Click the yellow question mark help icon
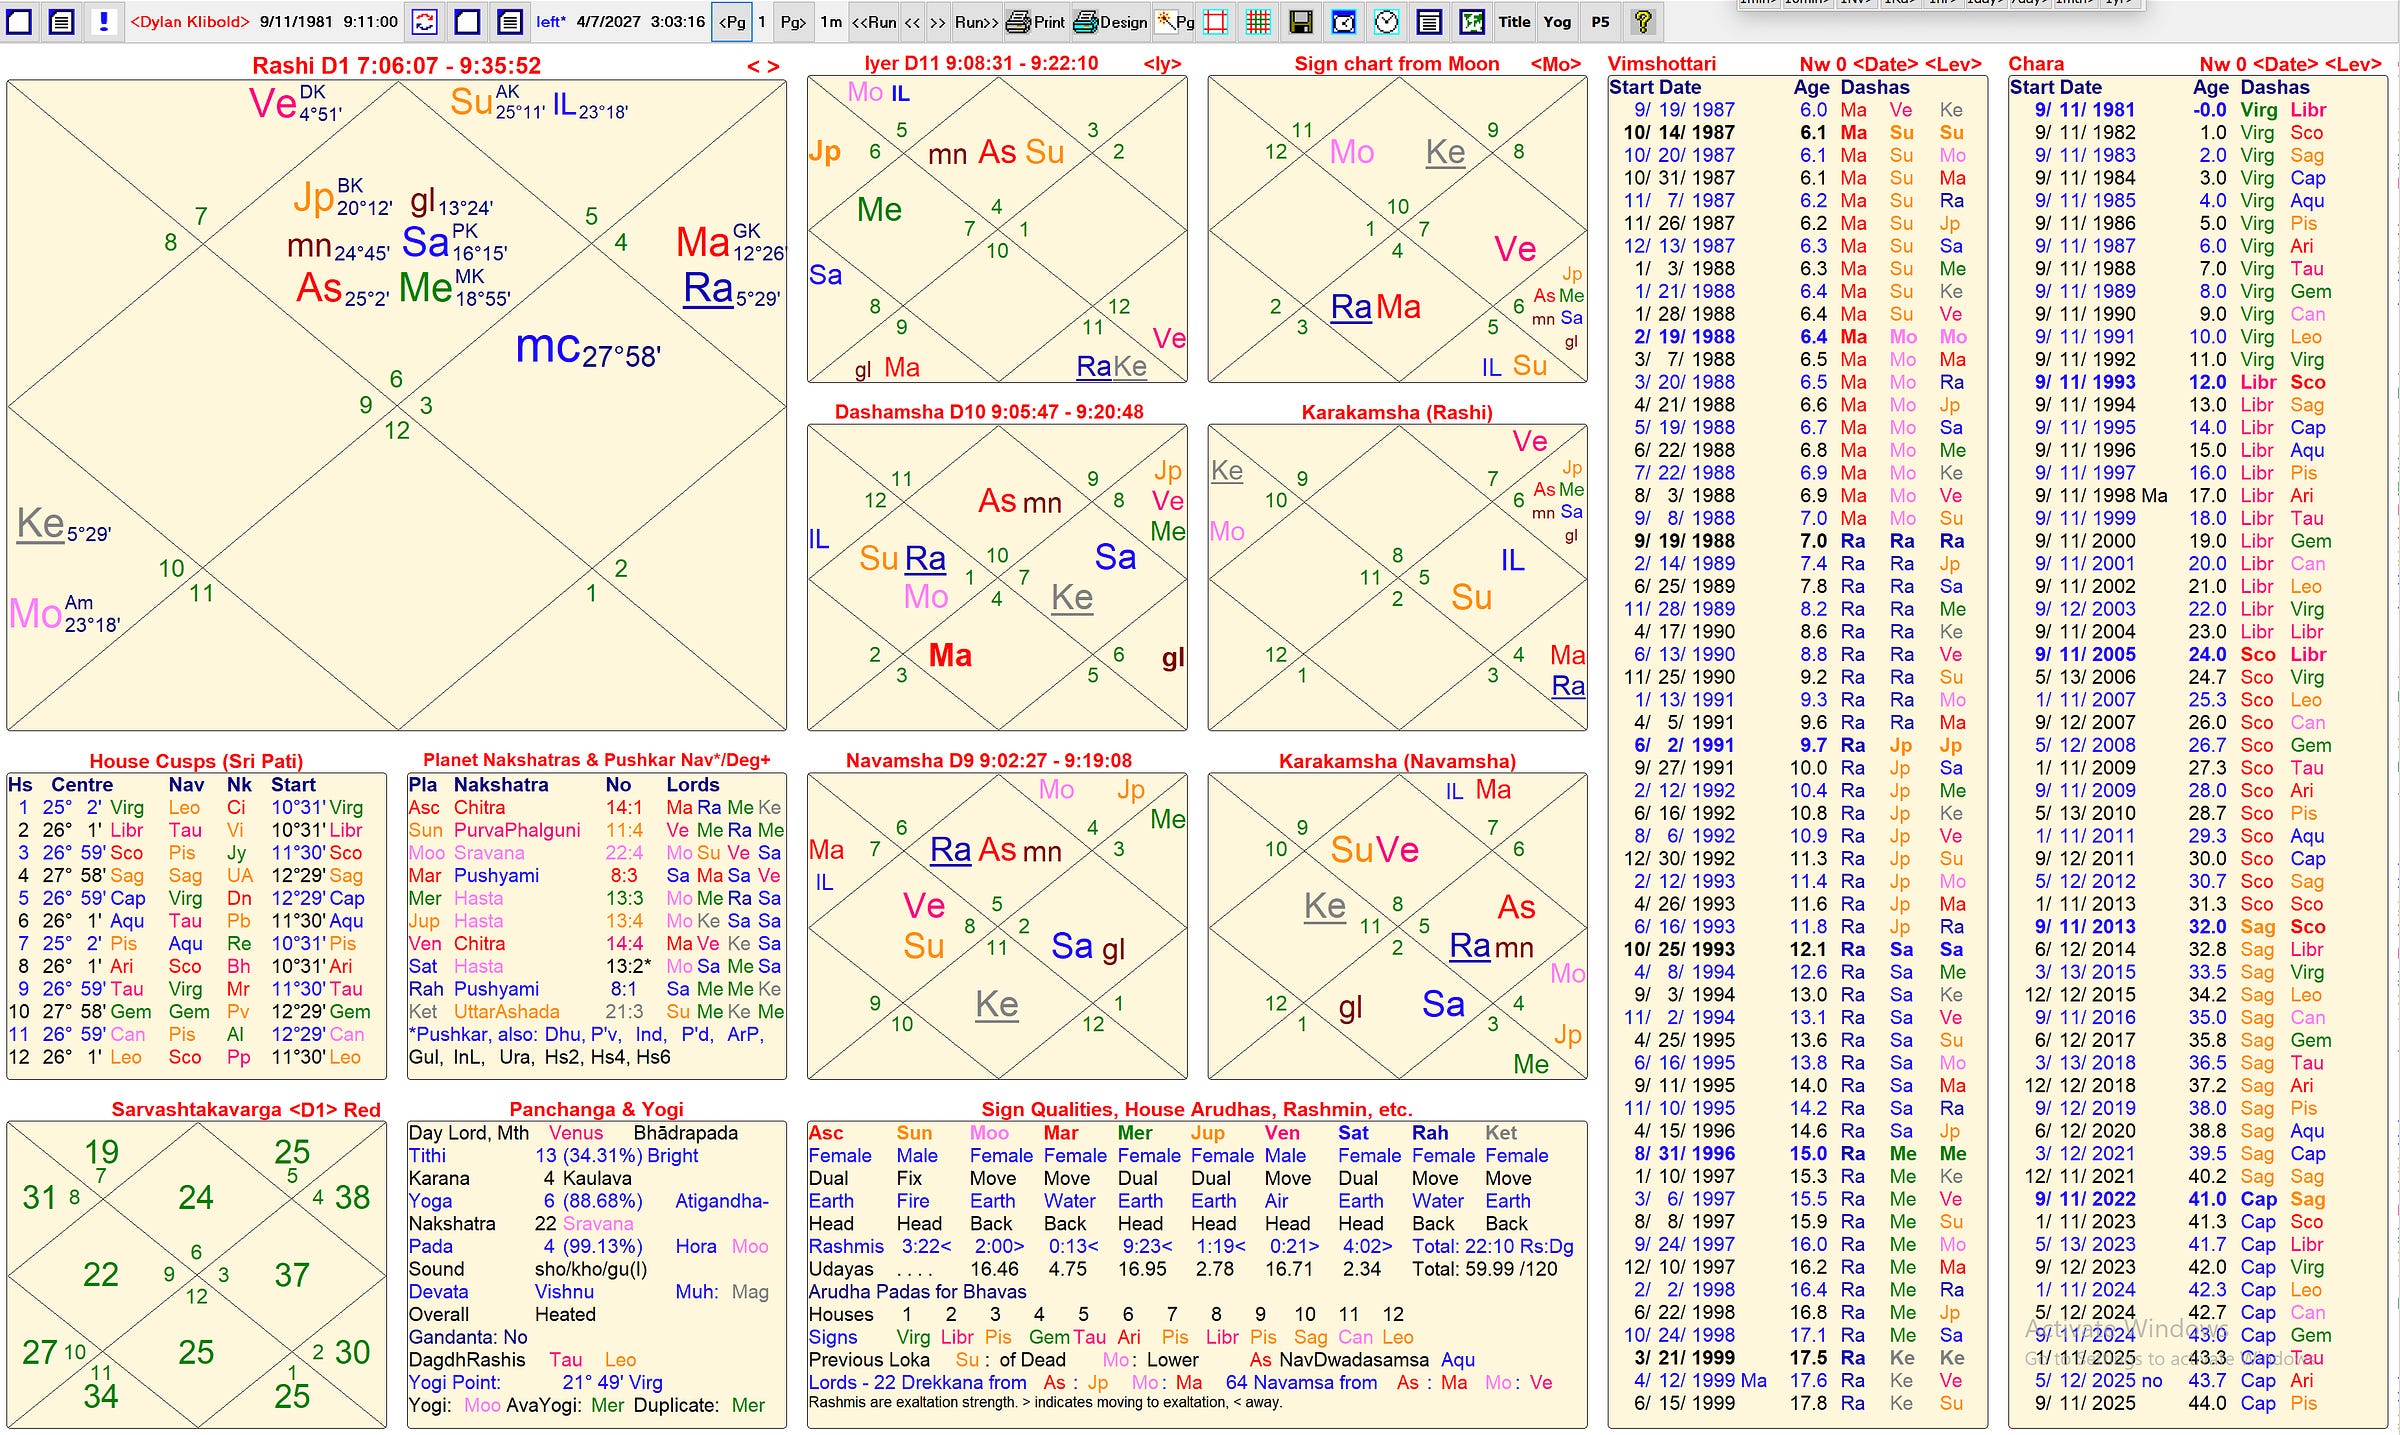The image size is (2400, 1435). (1642, 21)
